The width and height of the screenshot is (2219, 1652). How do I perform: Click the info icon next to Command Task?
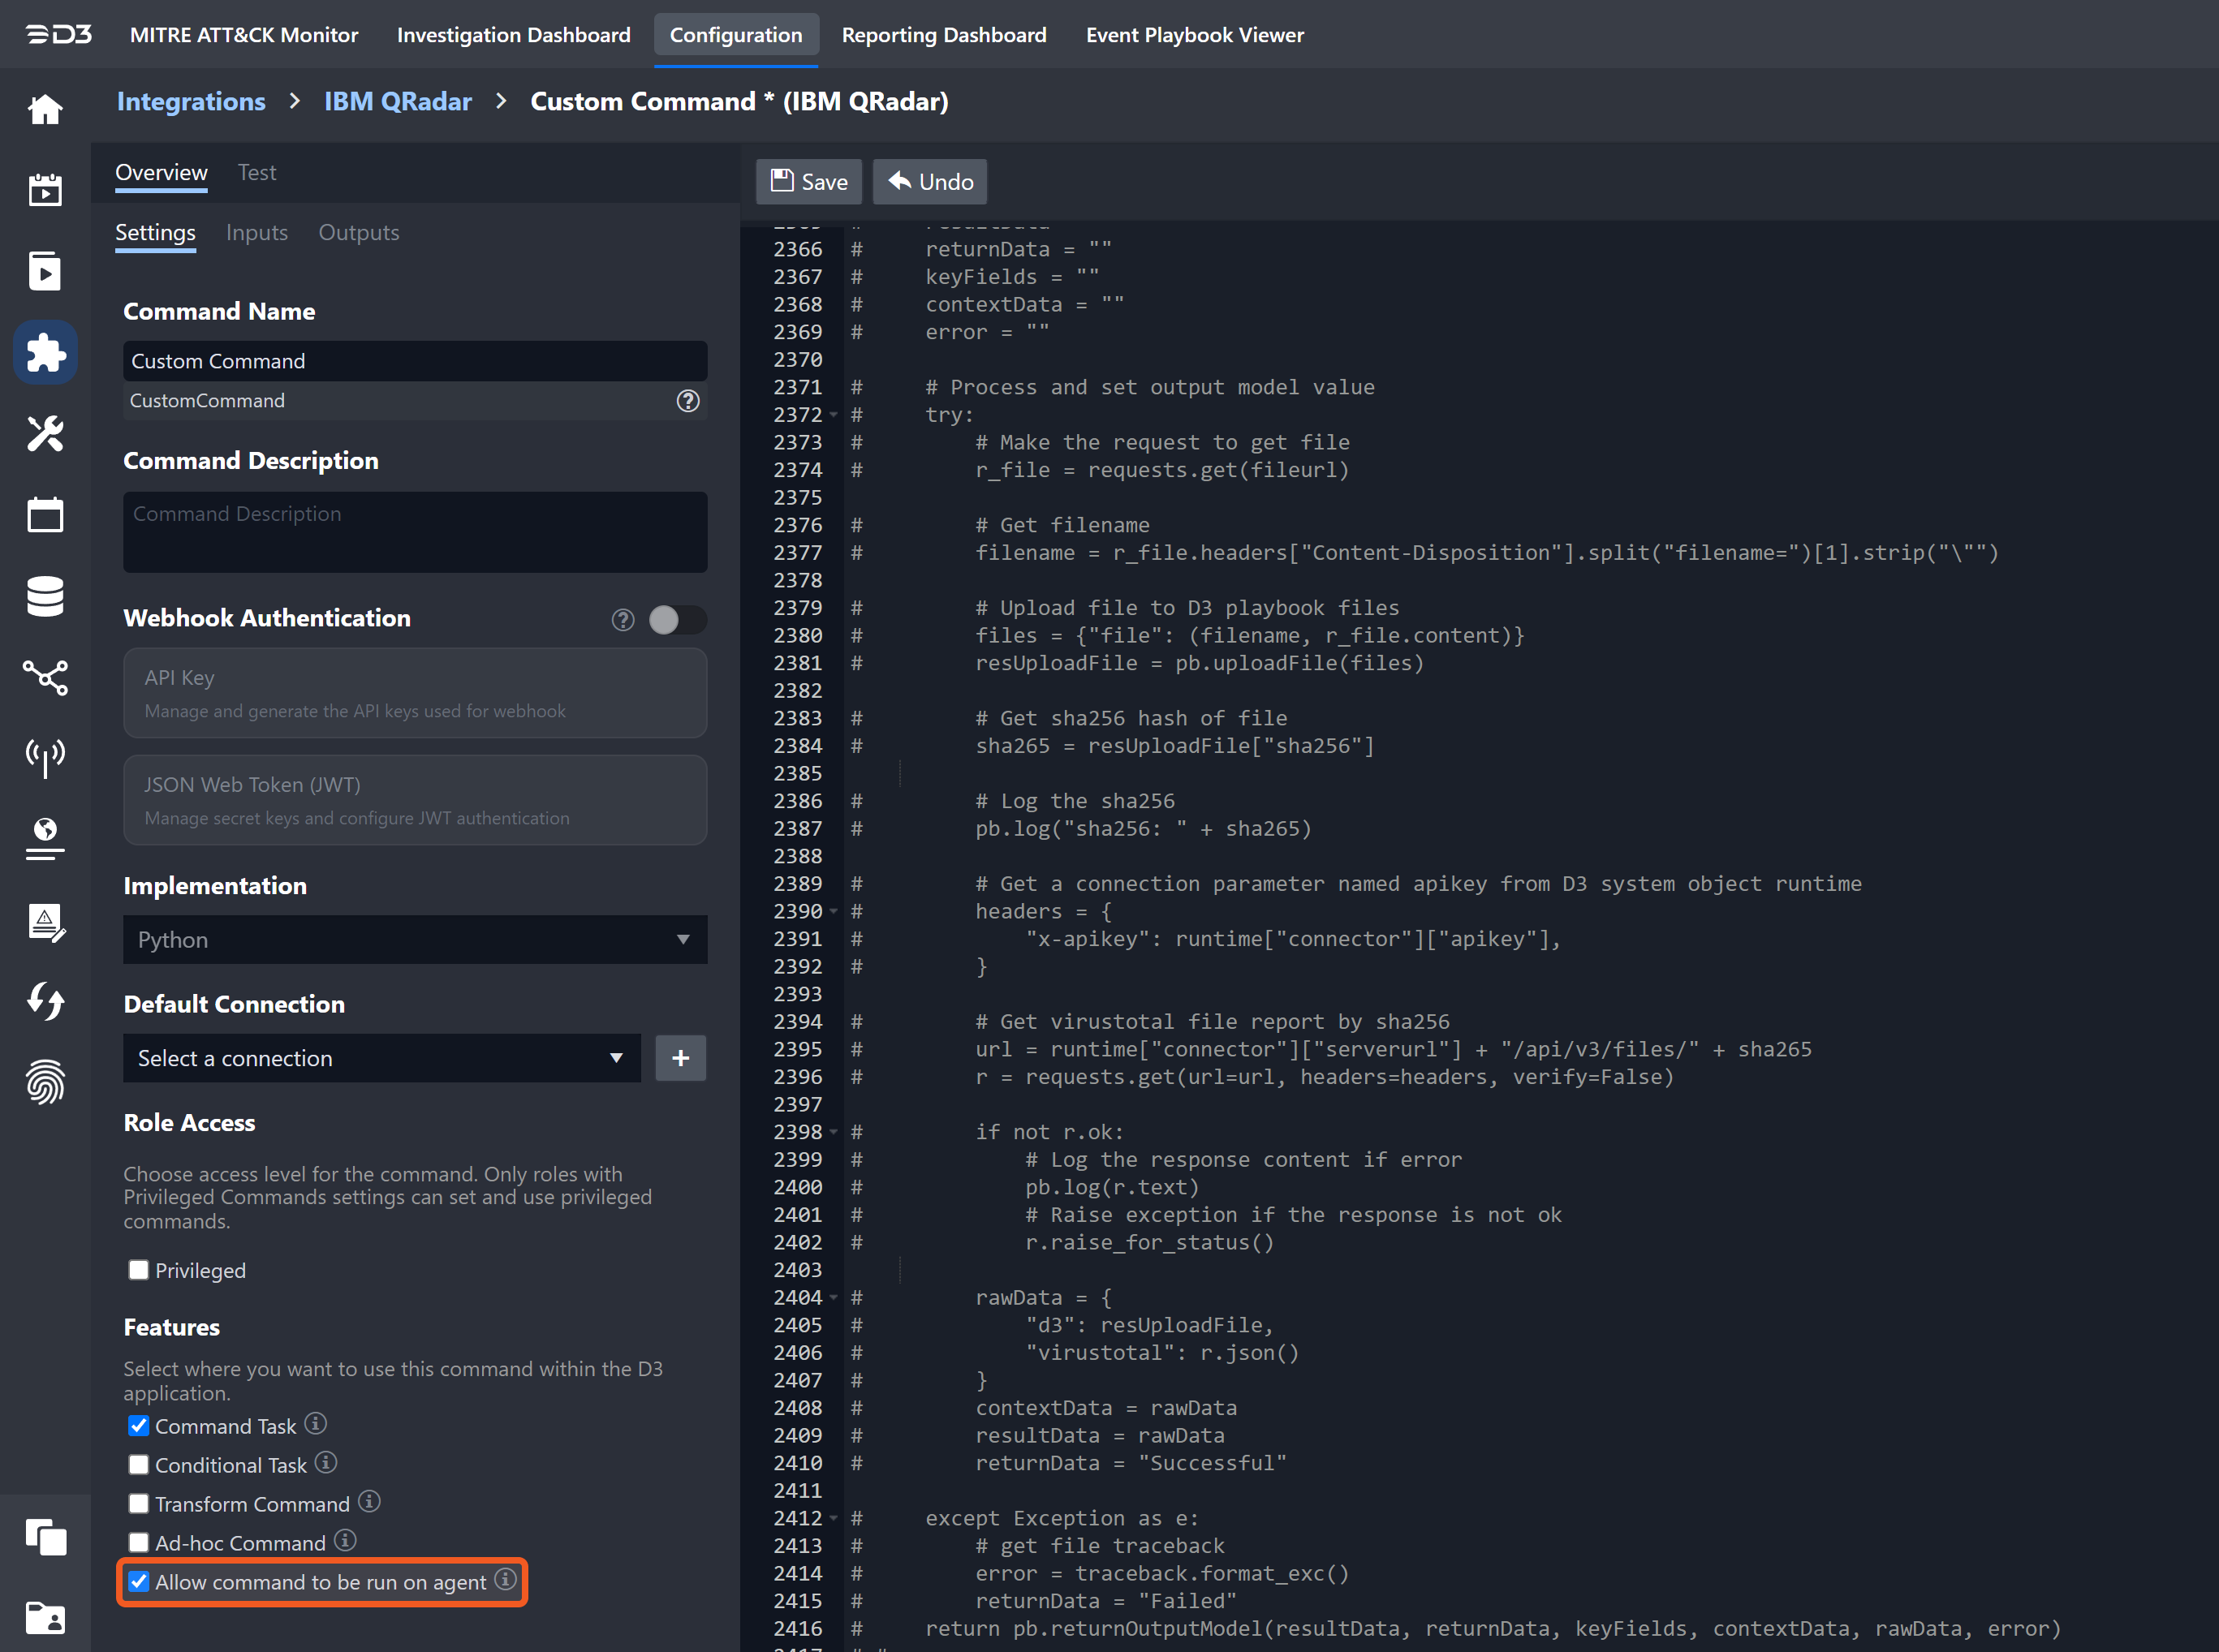316,1423
